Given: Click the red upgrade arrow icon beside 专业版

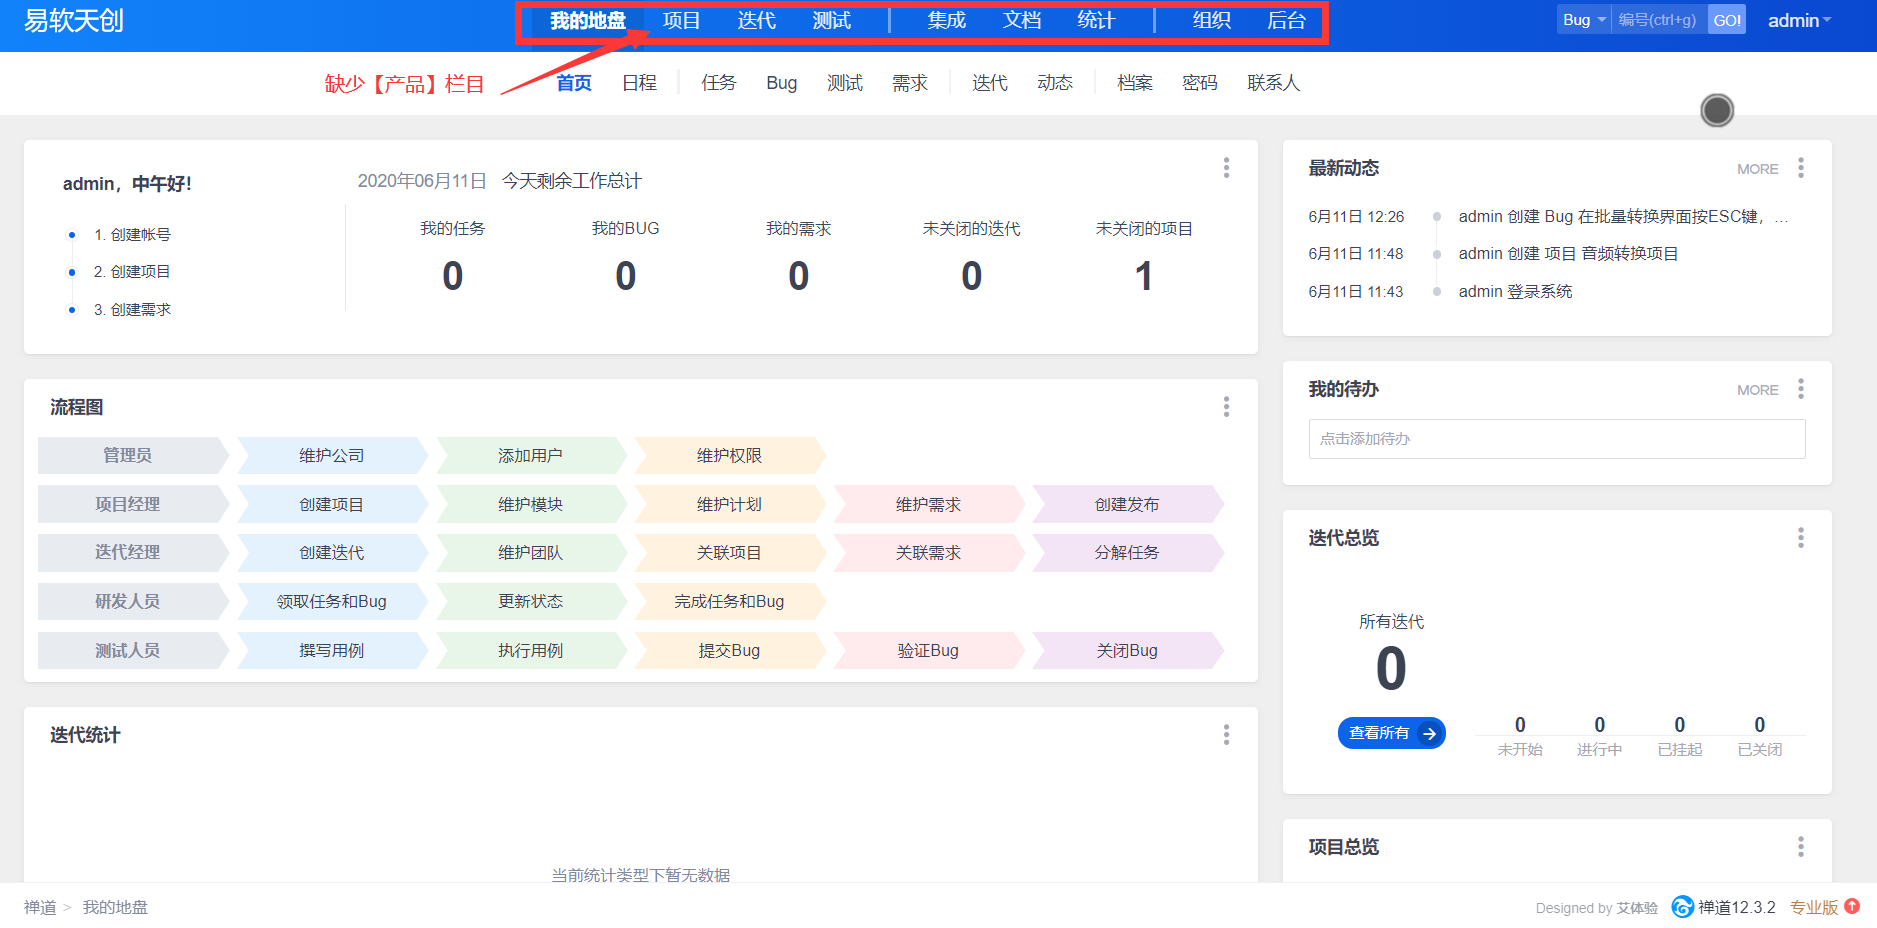Looking at the screenshot, I should pyautogui.click(x=1852, y=906).
